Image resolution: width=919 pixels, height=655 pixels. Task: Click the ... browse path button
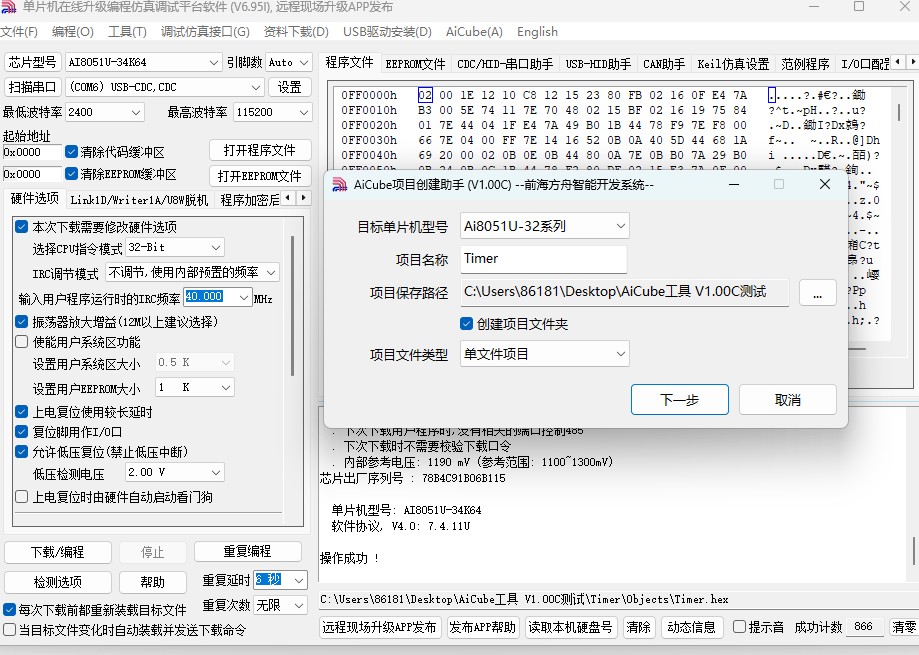pos(817,292)
